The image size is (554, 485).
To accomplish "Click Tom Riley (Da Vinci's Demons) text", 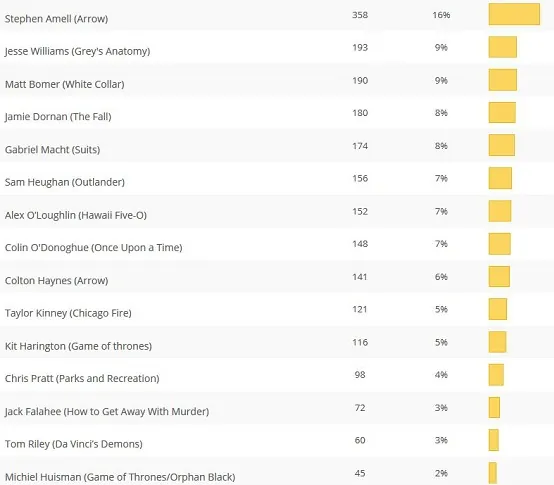I will tap(73, 444).
